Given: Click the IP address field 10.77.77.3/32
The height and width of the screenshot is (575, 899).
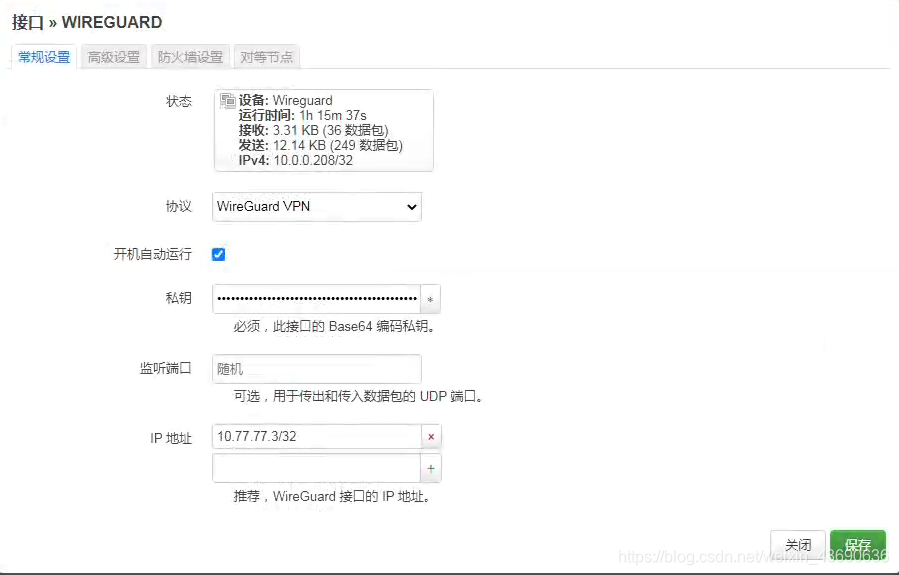Looking at the screenshot, I should tap(316, 436).
